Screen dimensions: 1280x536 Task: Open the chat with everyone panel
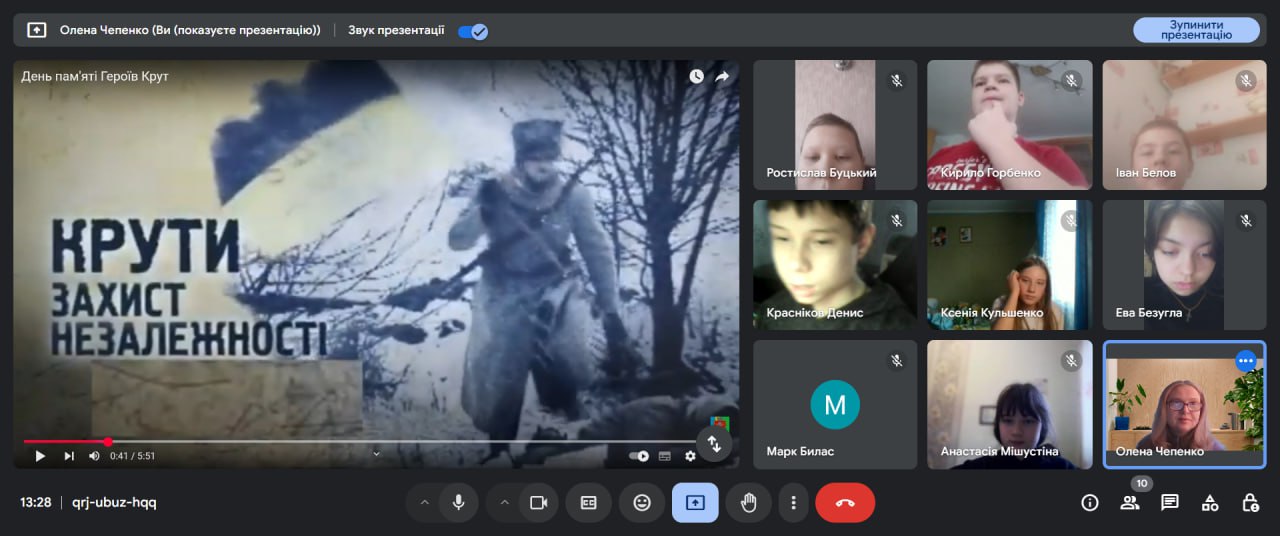click(x=1170, y=503)
